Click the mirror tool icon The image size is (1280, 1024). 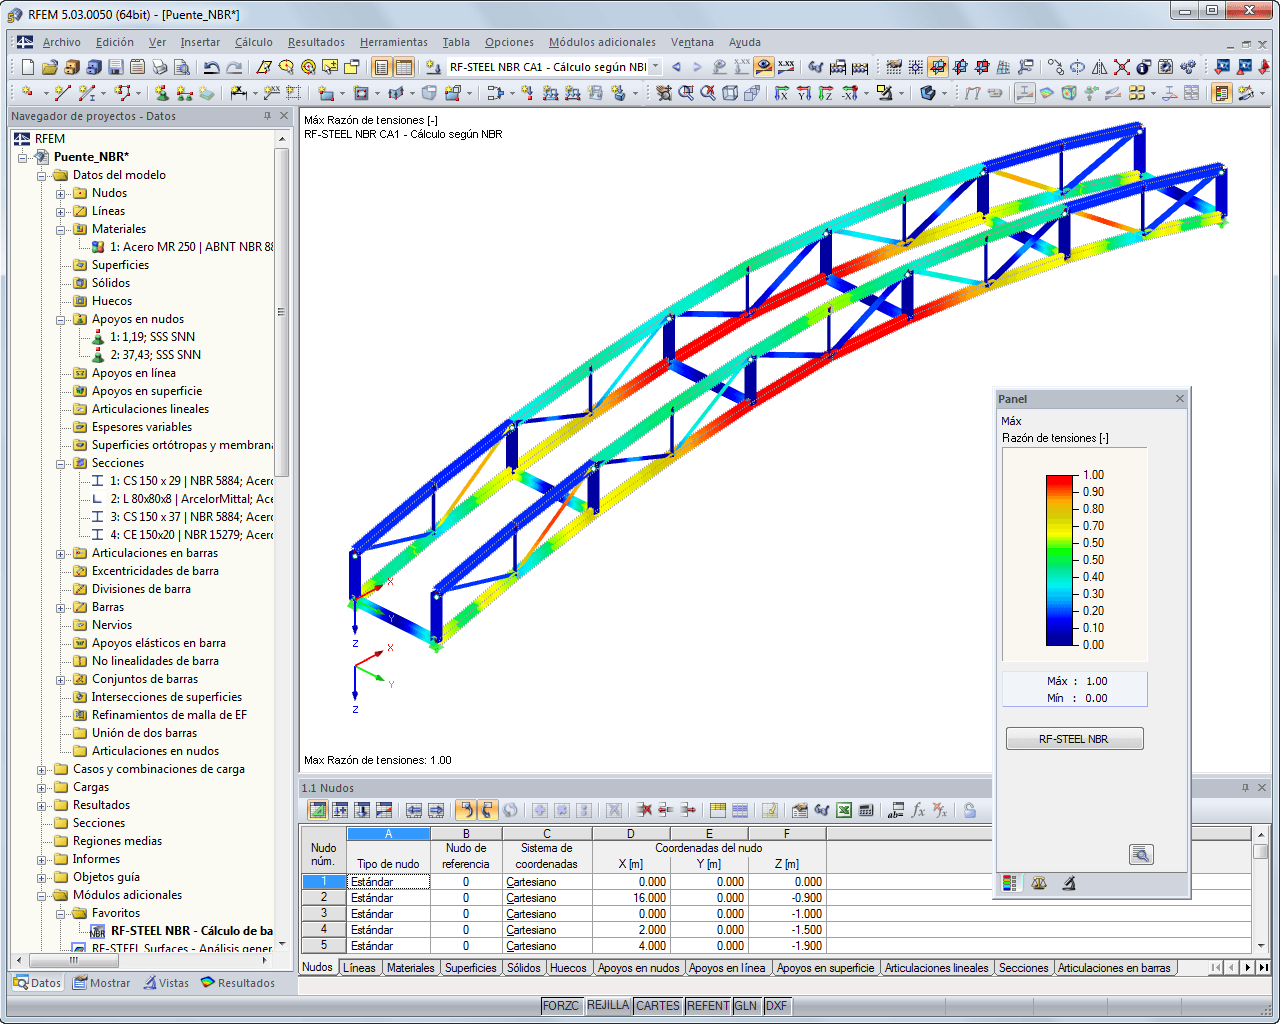point(1099,67)
